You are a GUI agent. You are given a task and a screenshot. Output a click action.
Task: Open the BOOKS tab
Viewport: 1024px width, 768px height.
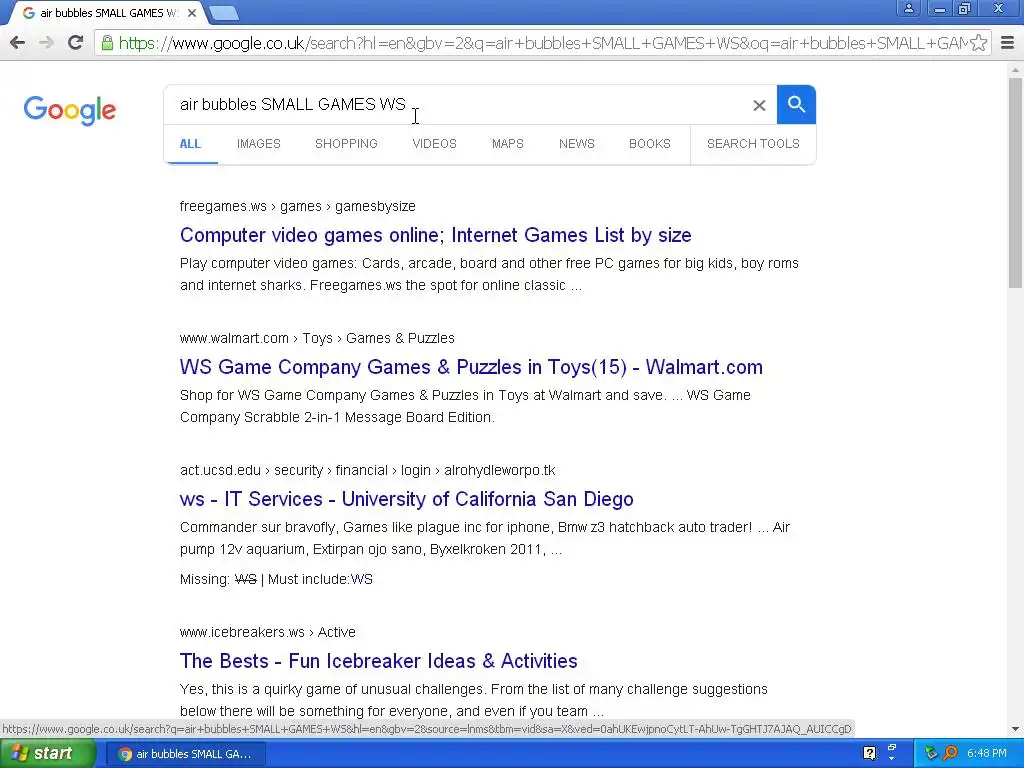(x=650, y=144)
